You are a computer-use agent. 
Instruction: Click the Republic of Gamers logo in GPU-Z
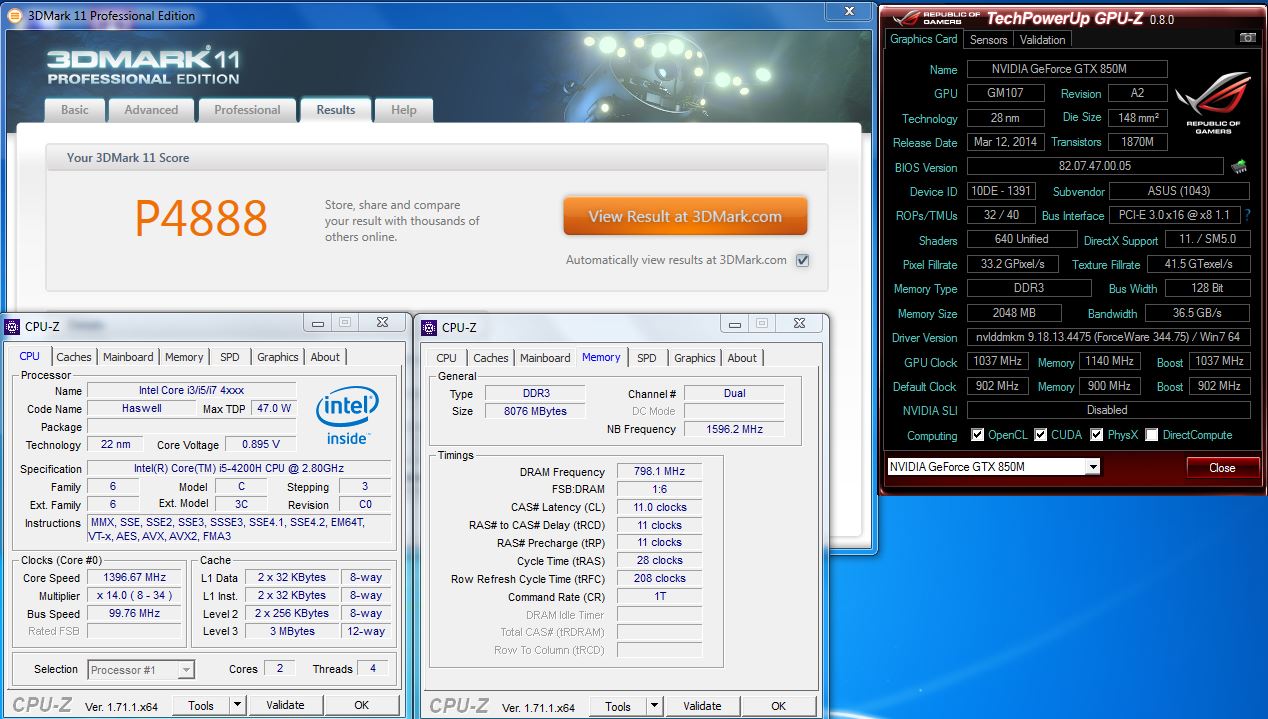[x=1212, y=103]
